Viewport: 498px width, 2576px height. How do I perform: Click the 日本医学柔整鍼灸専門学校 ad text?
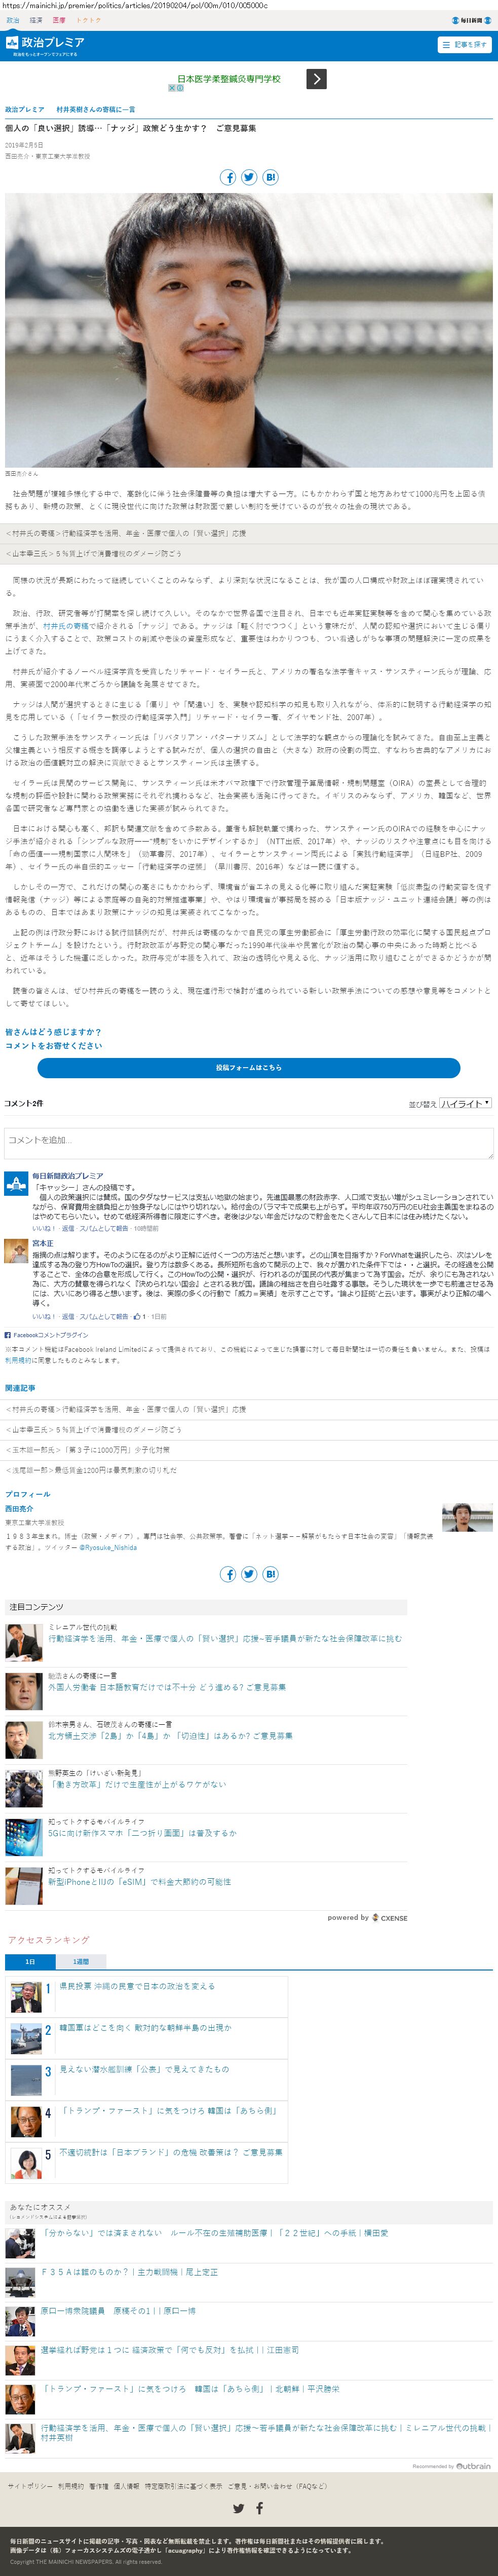[229, 78]
